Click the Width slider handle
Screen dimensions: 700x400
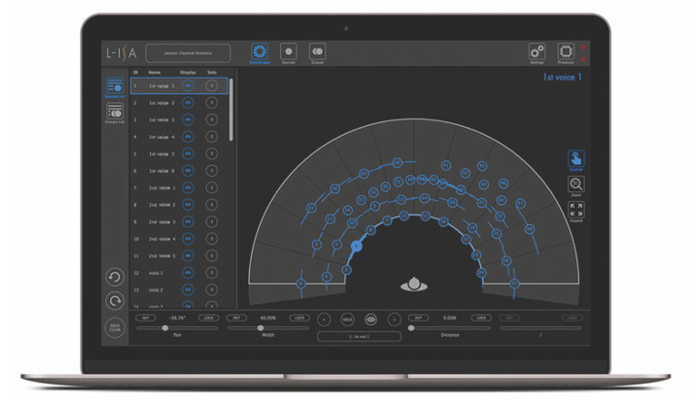260,328
